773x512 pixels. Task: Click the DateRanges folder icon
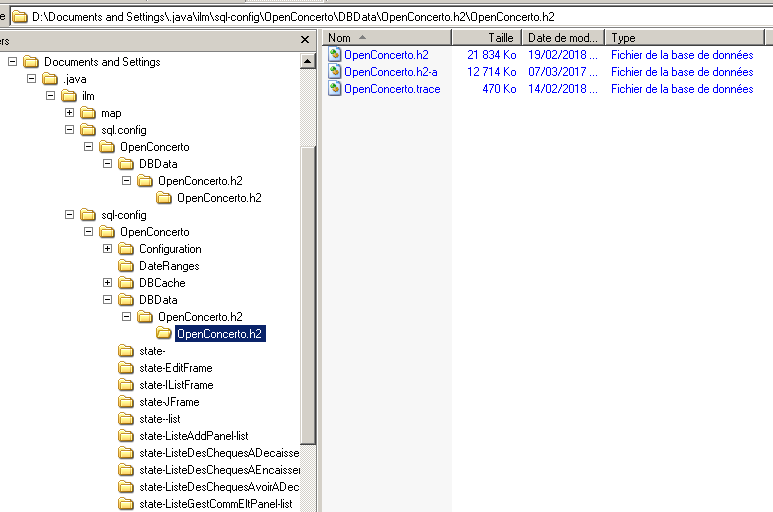coord(126,266)
